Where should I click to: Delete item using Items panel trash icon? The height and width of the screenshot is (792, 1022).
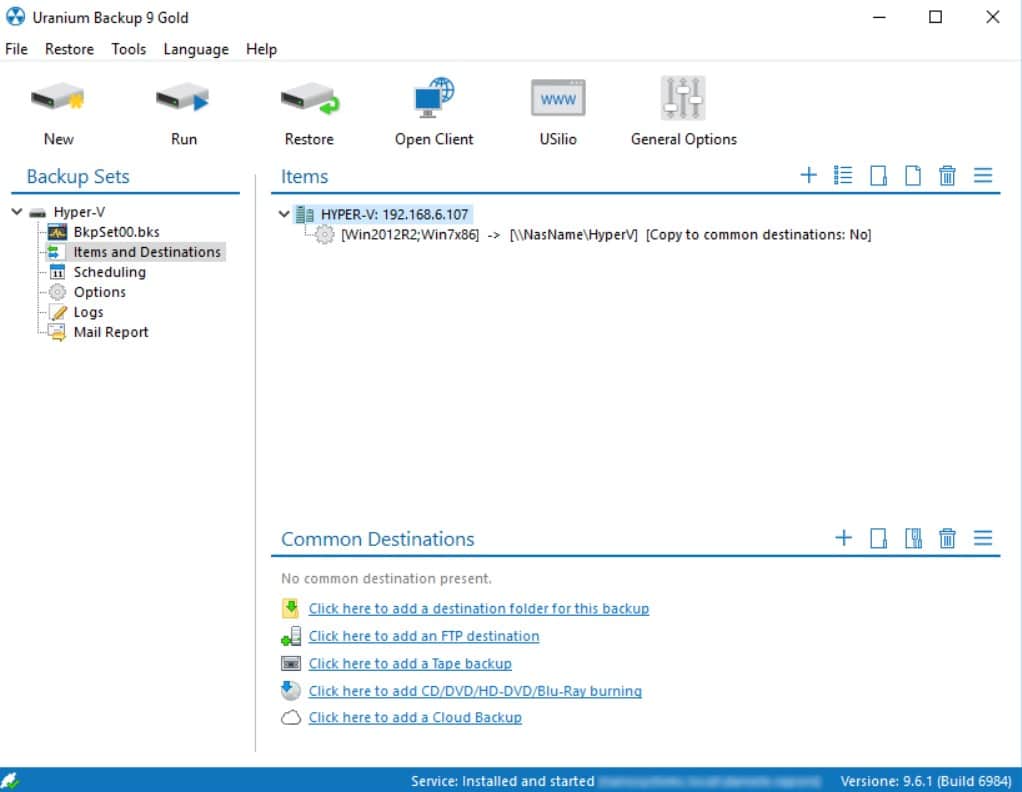pos(948,175)
